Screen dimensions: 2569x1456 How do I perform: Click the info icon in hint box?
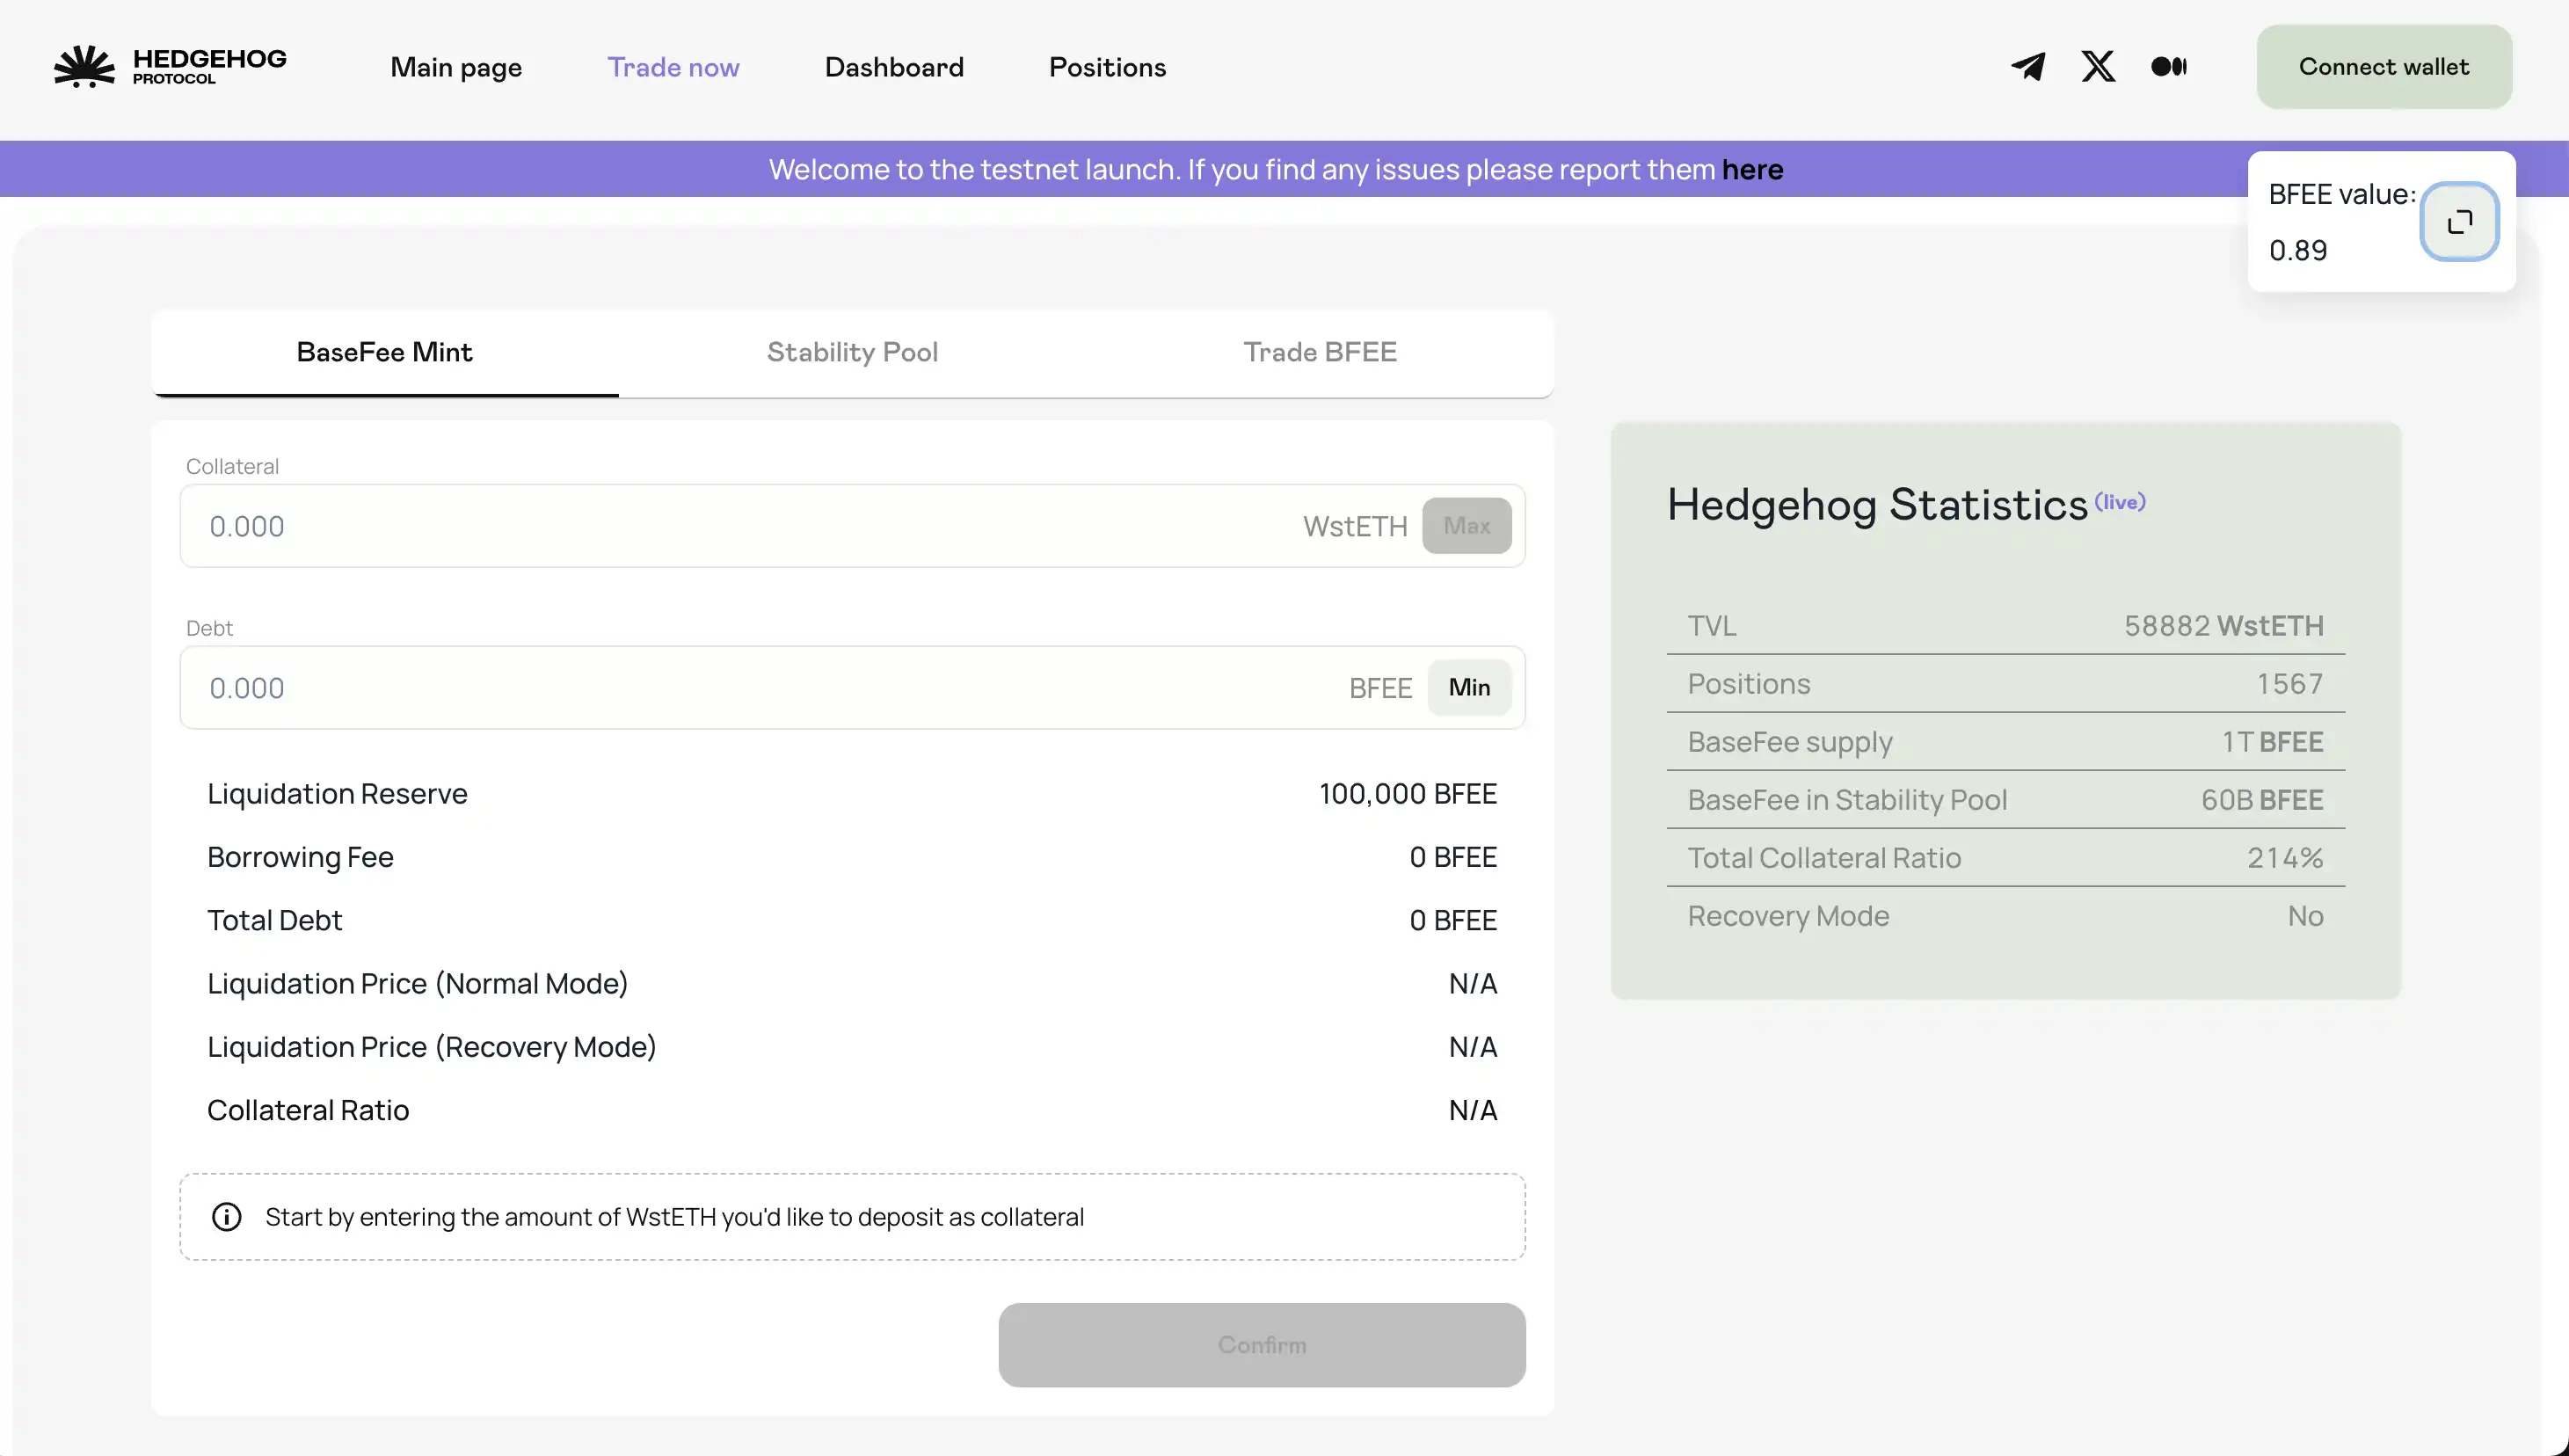point(227,1217)
